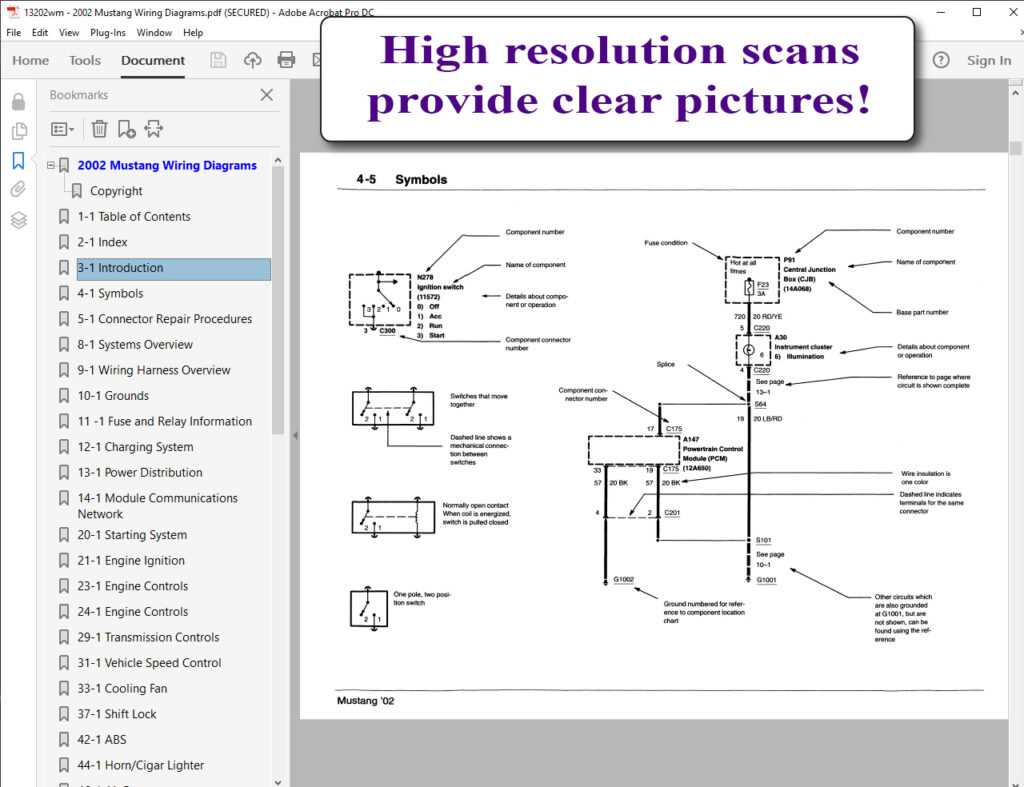Open the Window menu
The height and width of the screenshot is (787, 1024).
click(x=154, y=33)
